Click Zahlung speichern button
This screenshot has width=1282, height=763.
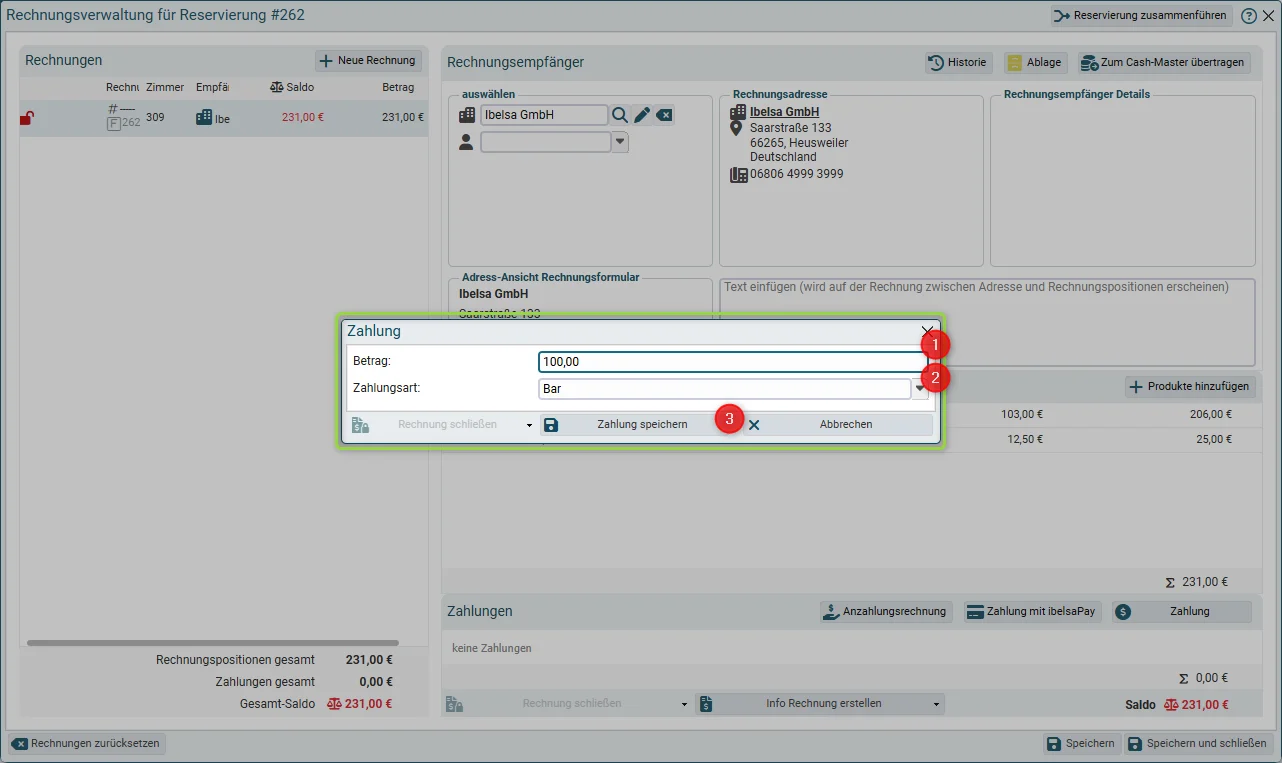(x=640, y=425)
